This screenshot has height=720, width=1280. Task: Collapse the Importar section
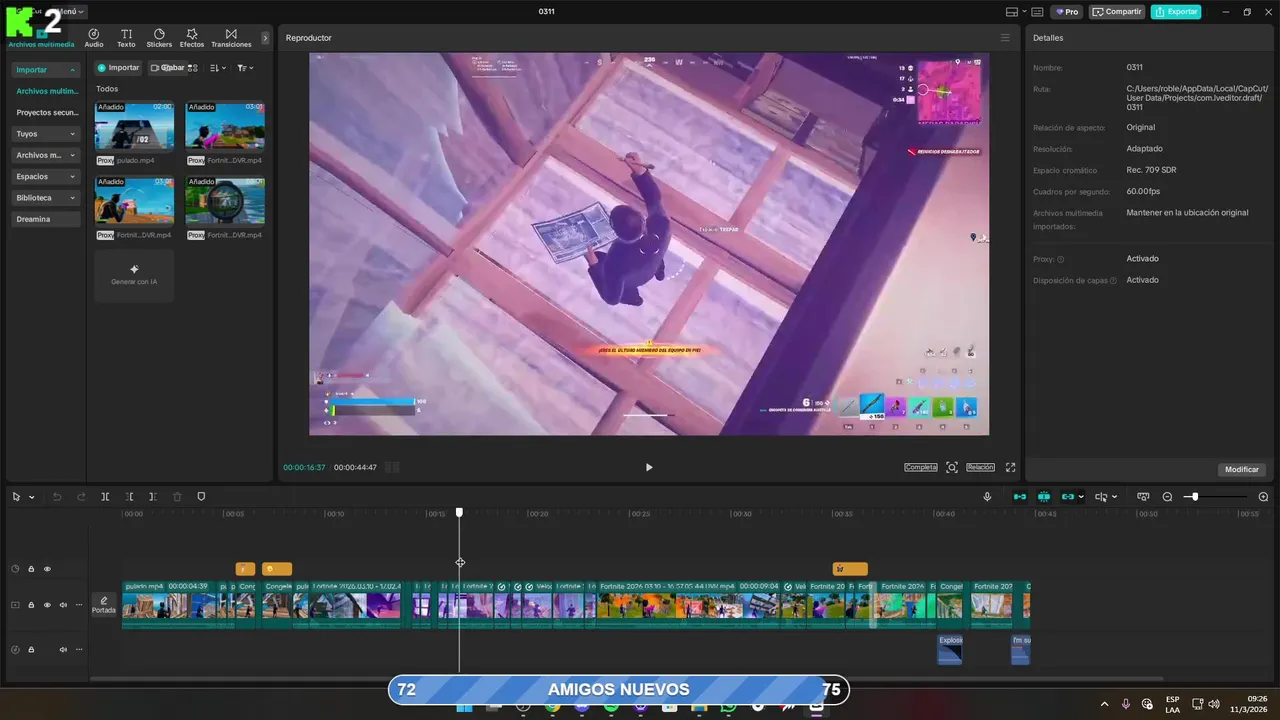(73, 70)
